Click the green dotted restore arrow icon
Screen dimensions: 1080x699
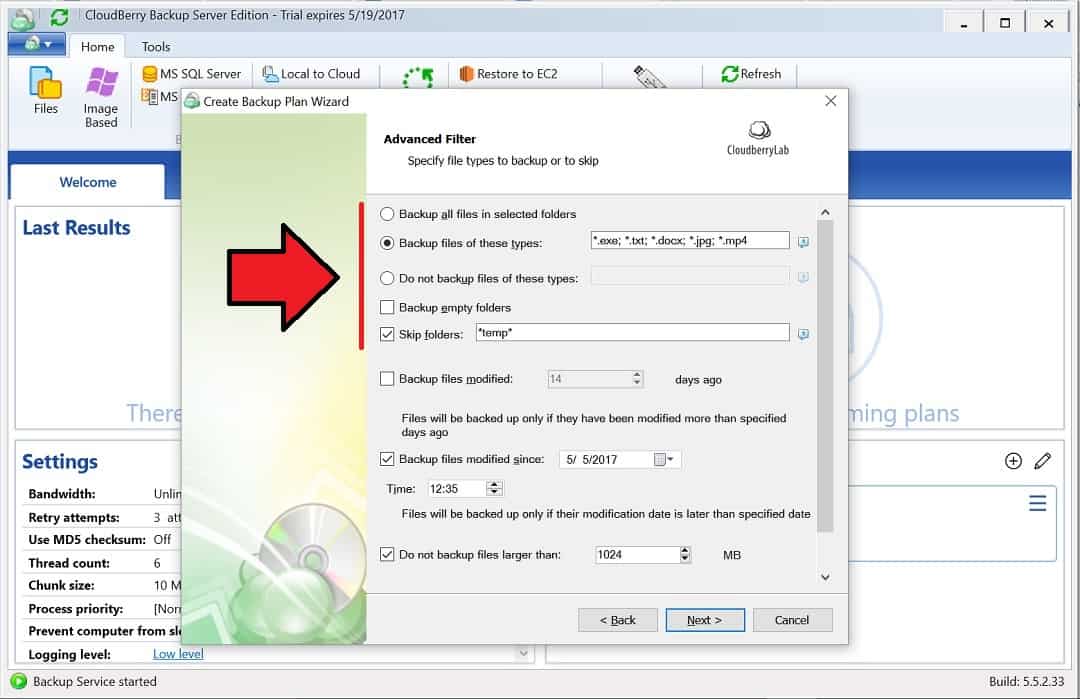pyautogui.click(x=418, y=77)
